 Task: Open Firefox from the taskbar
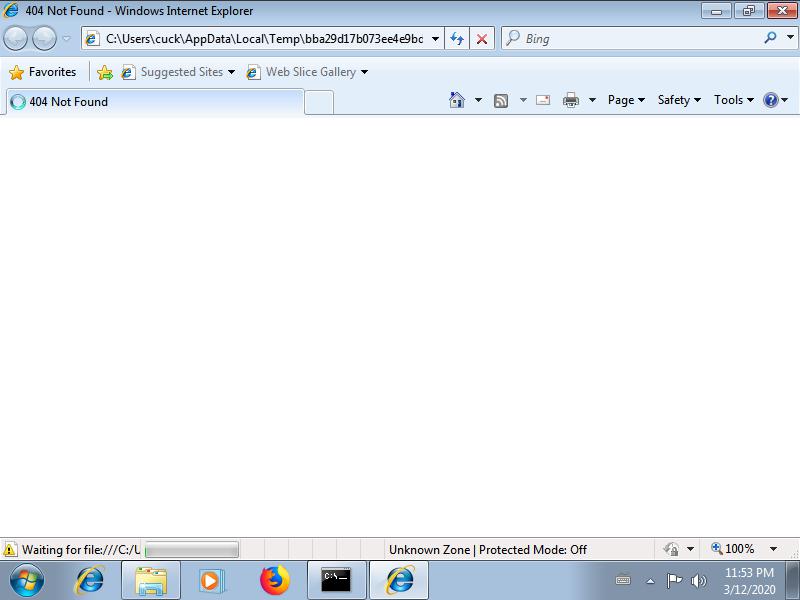(274, 581)
